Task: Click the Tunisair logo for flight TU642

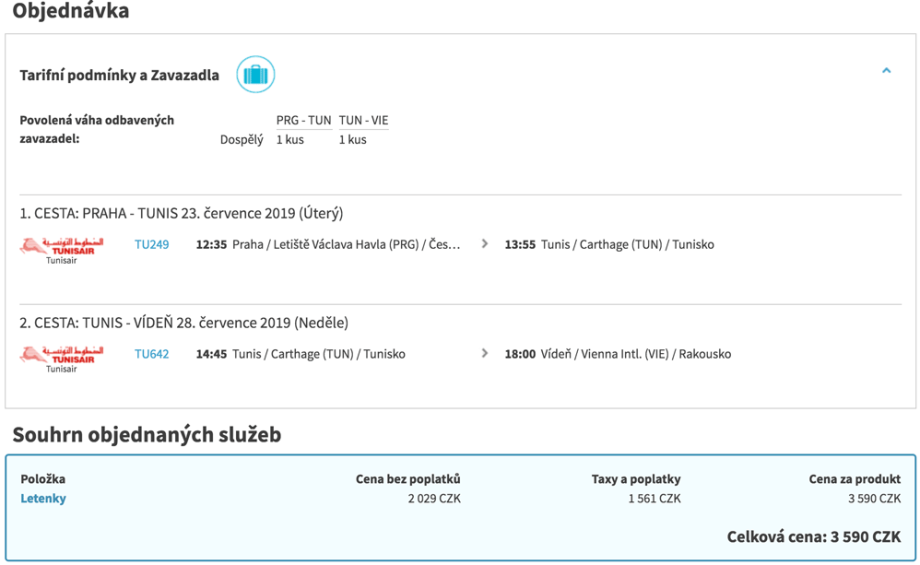Action: click(x=61, y=357)
